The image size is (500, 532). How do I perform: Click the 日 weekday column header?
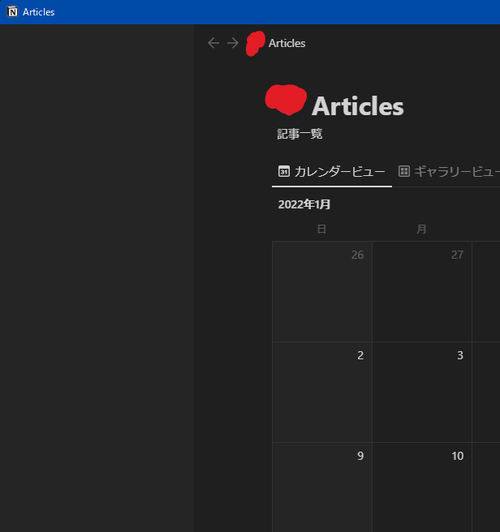322,229
